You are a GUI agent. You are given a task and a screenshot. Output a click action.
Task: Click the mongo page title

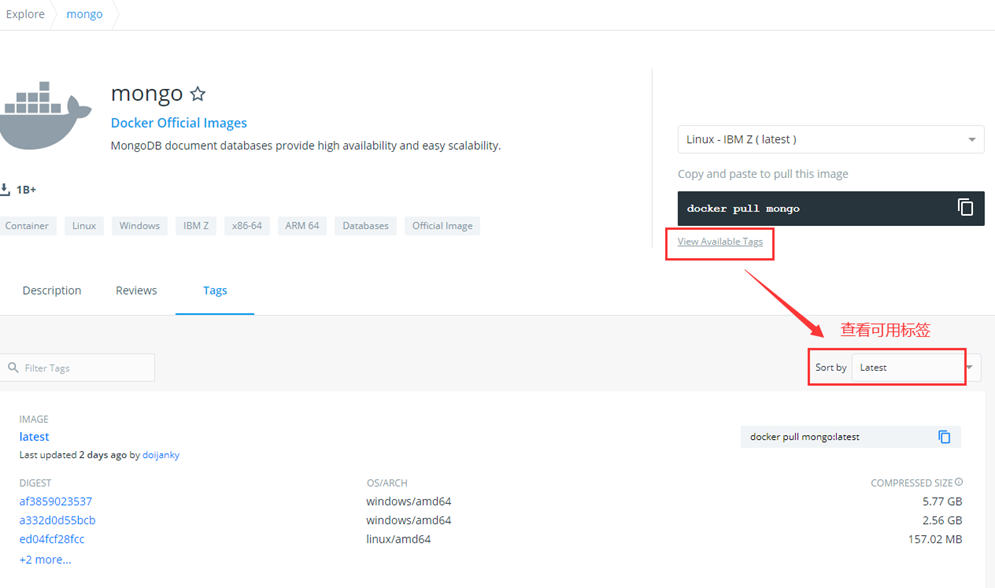(x=147, y=93)
